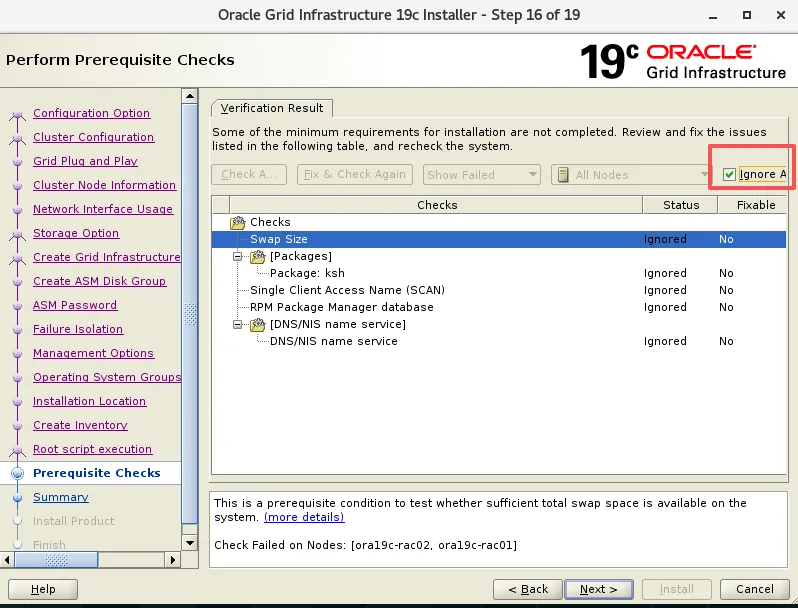Toggle the Ignore All checkbox
This screenshot has width=798, height=608.
click(x=729, y=175)
